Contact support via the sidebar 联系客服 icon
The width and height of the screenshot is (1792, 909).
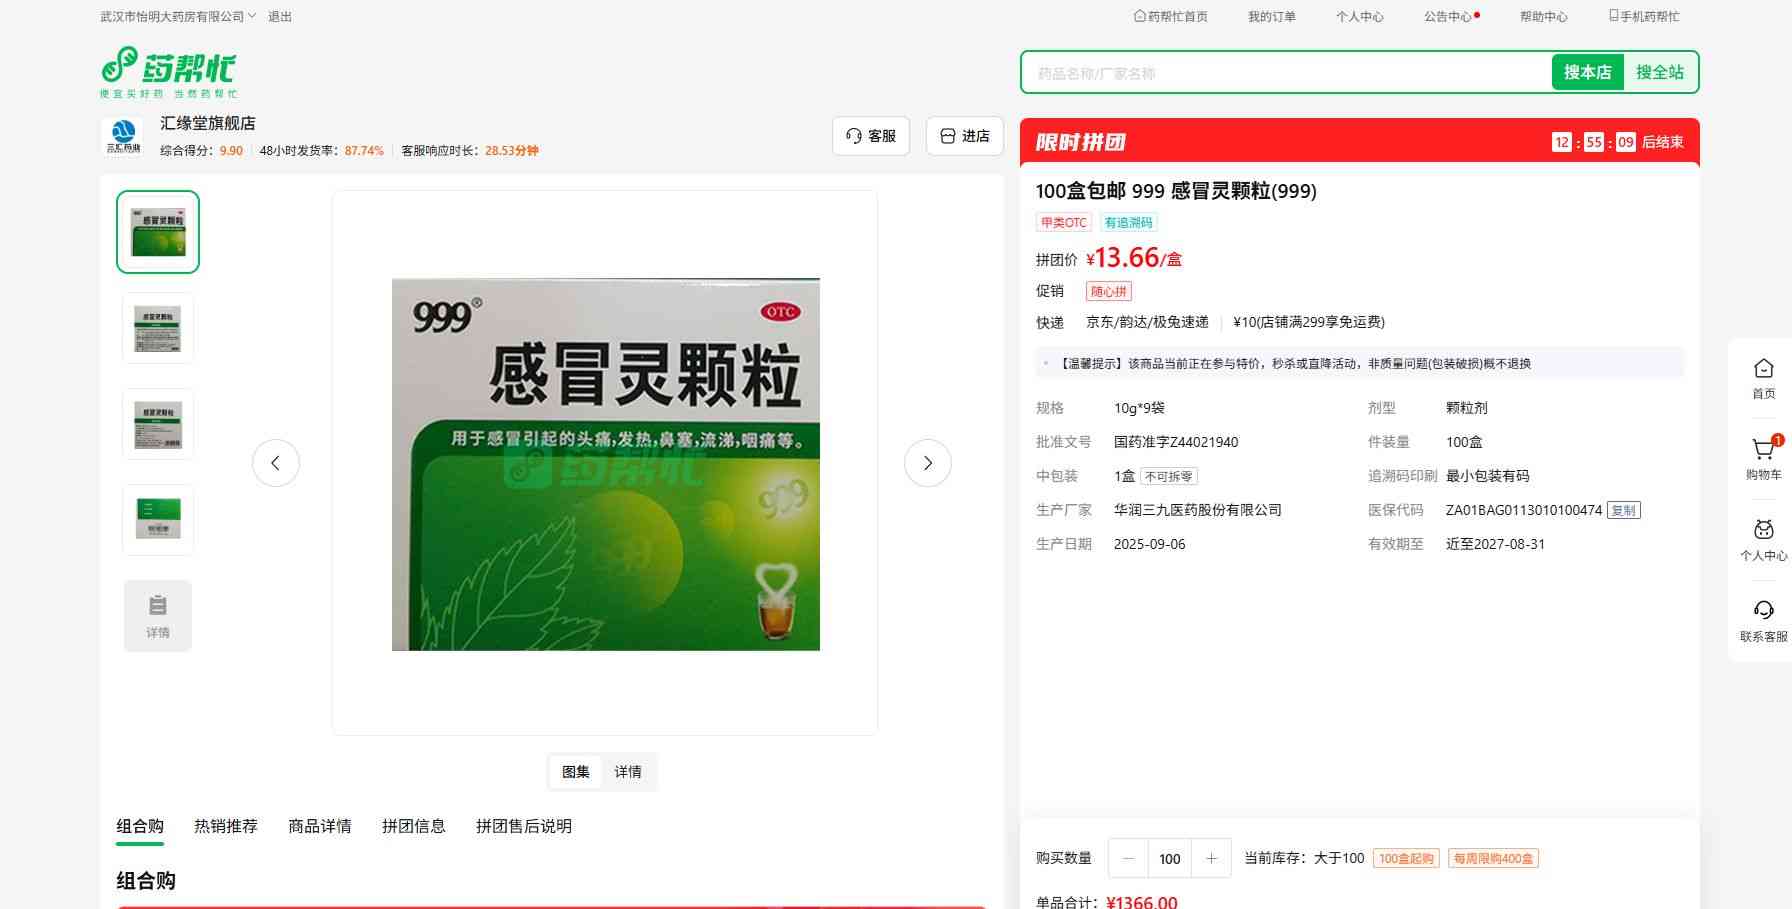tap(1763, 620)
